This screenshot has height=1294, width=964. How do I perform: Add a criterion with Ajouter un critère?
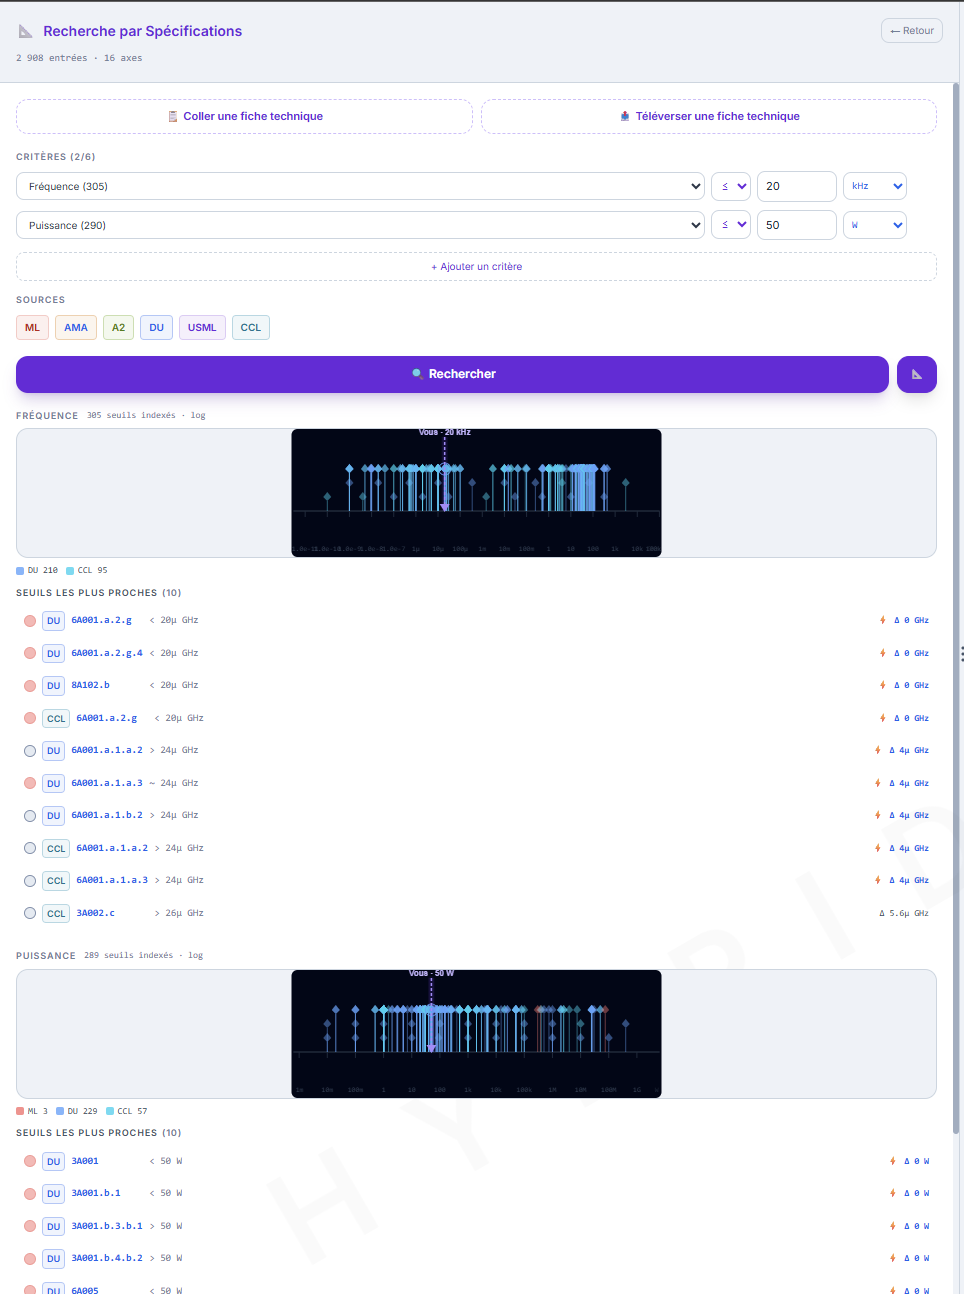pyautogui.click(x=476, y=267)
